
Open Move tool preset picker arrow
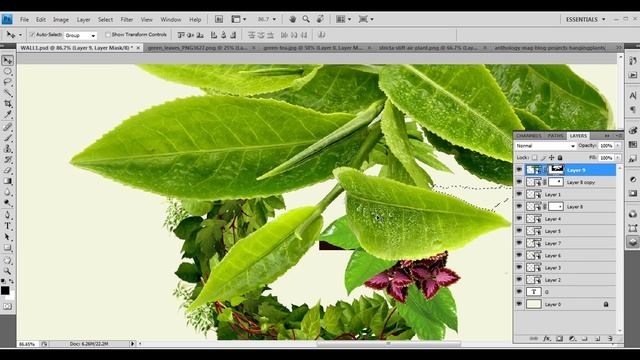(20, 35)
